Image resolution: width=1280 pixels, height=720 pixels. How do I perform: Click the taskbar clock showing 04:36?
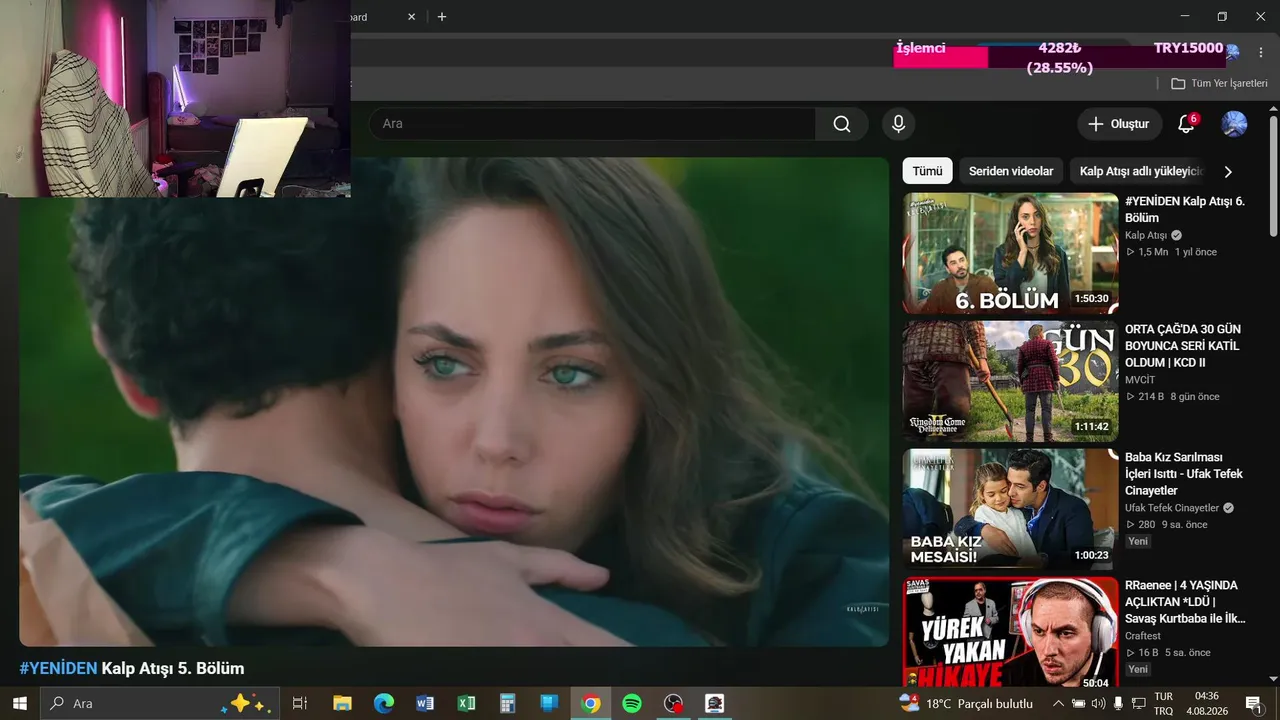[1207, 703]
